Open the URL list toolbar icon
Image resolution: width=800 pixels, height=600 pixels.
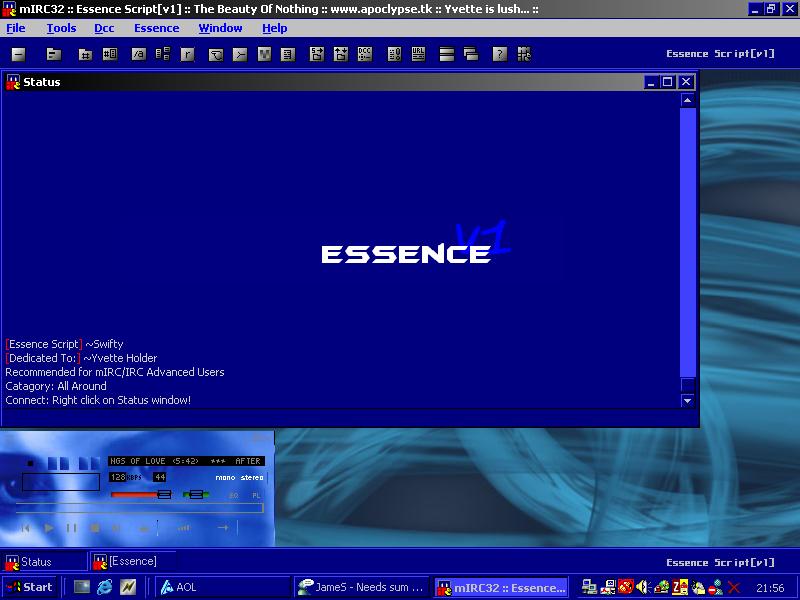pyautogui.click(x=419, y=54)
